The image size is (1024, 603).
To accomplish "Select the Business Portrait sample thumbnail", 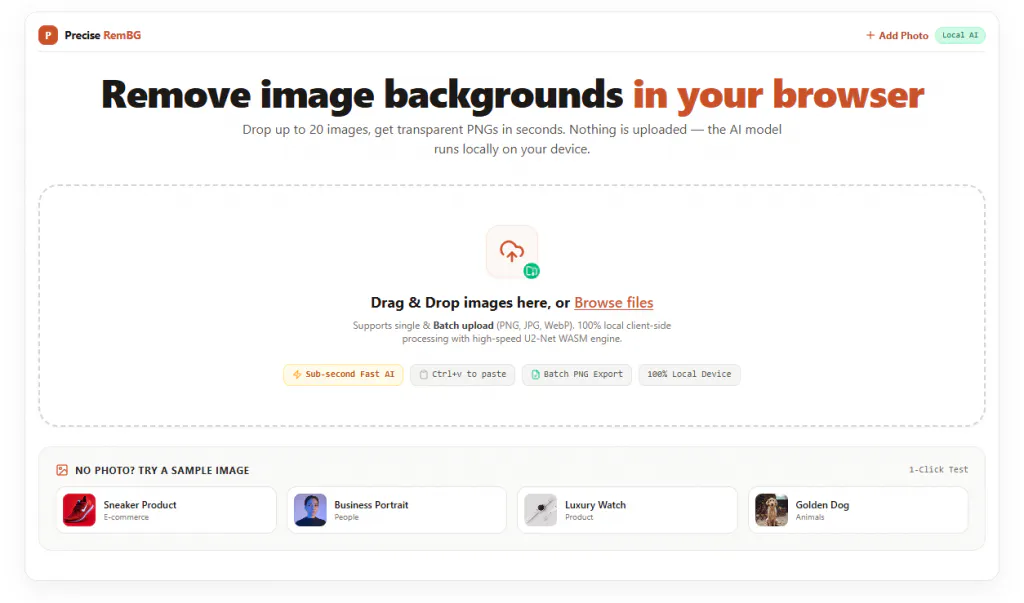I will tap(310, 510).
